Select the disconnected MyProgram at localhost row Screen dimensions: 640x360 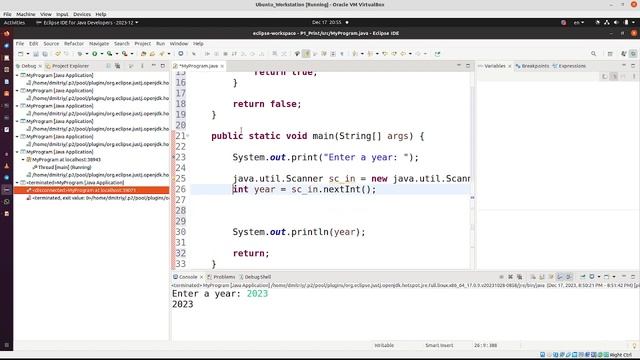click(91, 190)
